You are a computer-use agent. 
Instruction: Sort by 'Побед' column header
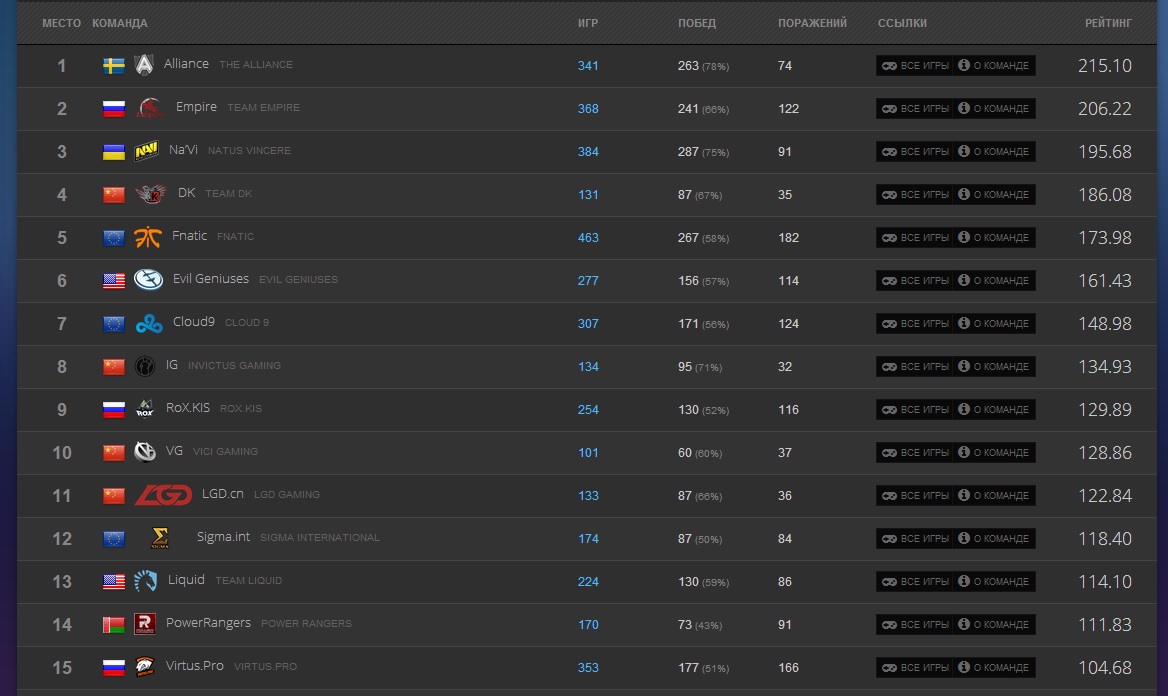pyautogui.click(x=697, y=23)
